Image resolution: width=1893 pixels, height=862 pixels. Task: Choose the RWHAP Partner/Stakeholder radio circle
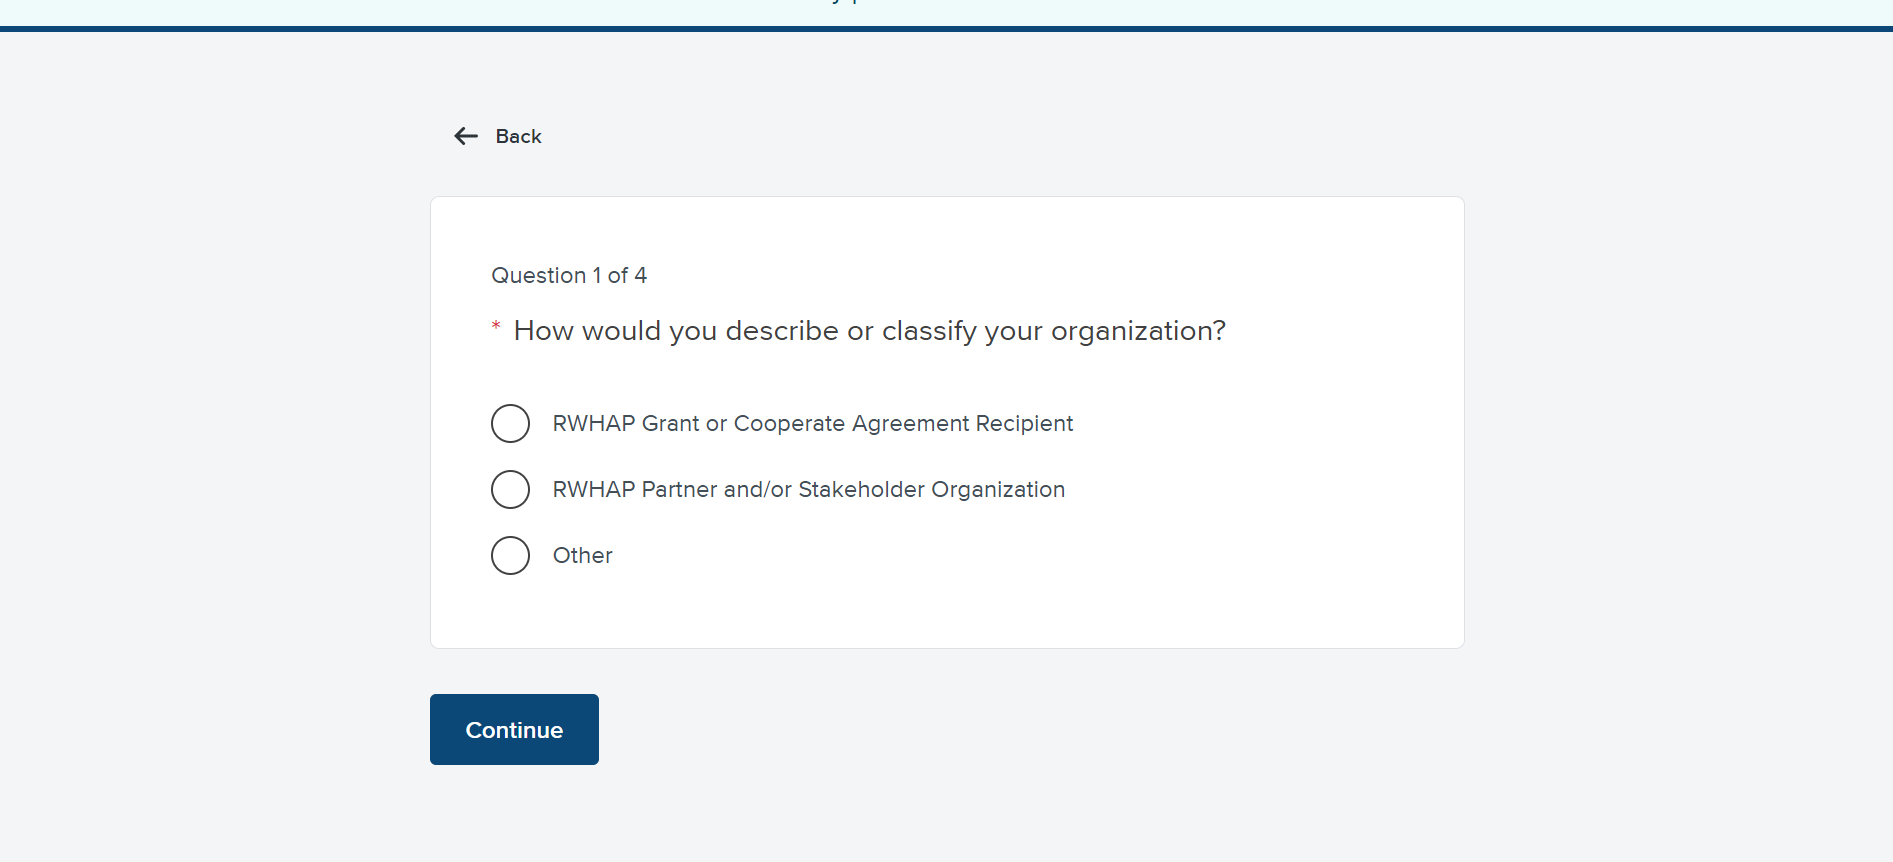click(x=510, y=490)
